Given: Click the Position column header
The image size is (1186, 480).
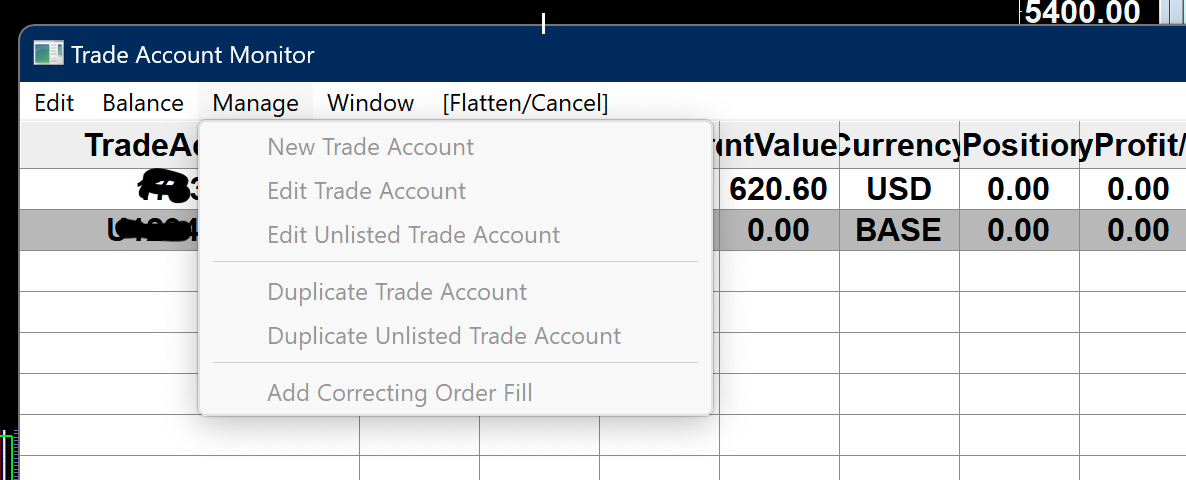Looking at the screenshot, I should click(x=1019, y=146).
